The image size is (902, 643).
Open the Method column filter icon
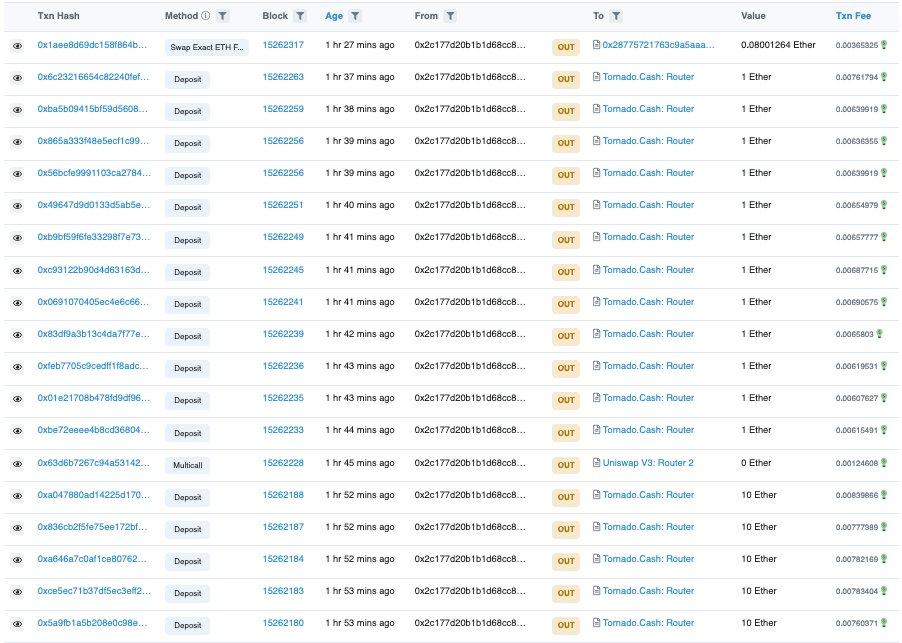pos(222,16)
